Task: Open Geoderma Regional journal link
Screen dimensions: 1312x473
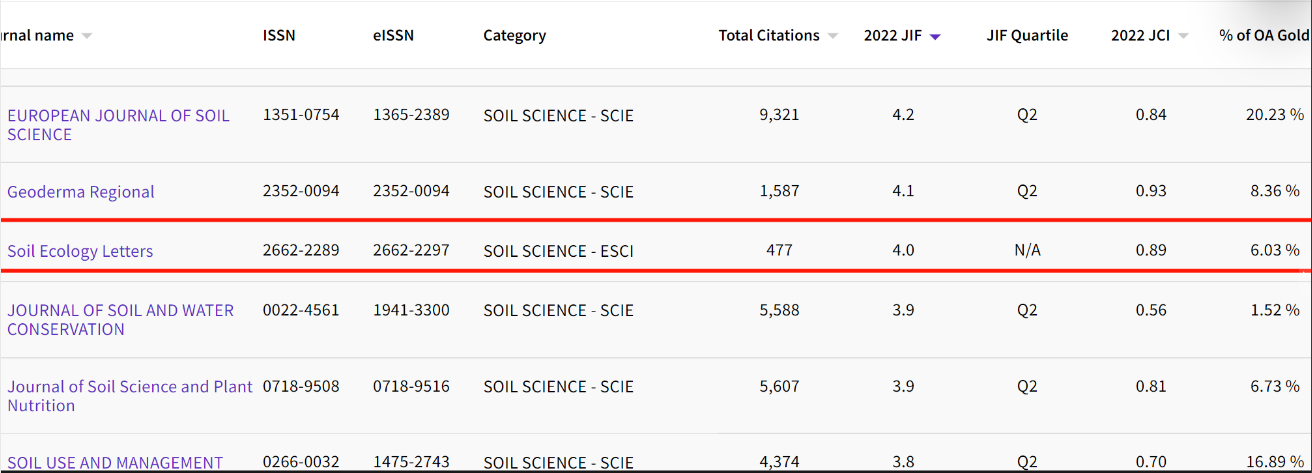Action: [x=81, y=192]
